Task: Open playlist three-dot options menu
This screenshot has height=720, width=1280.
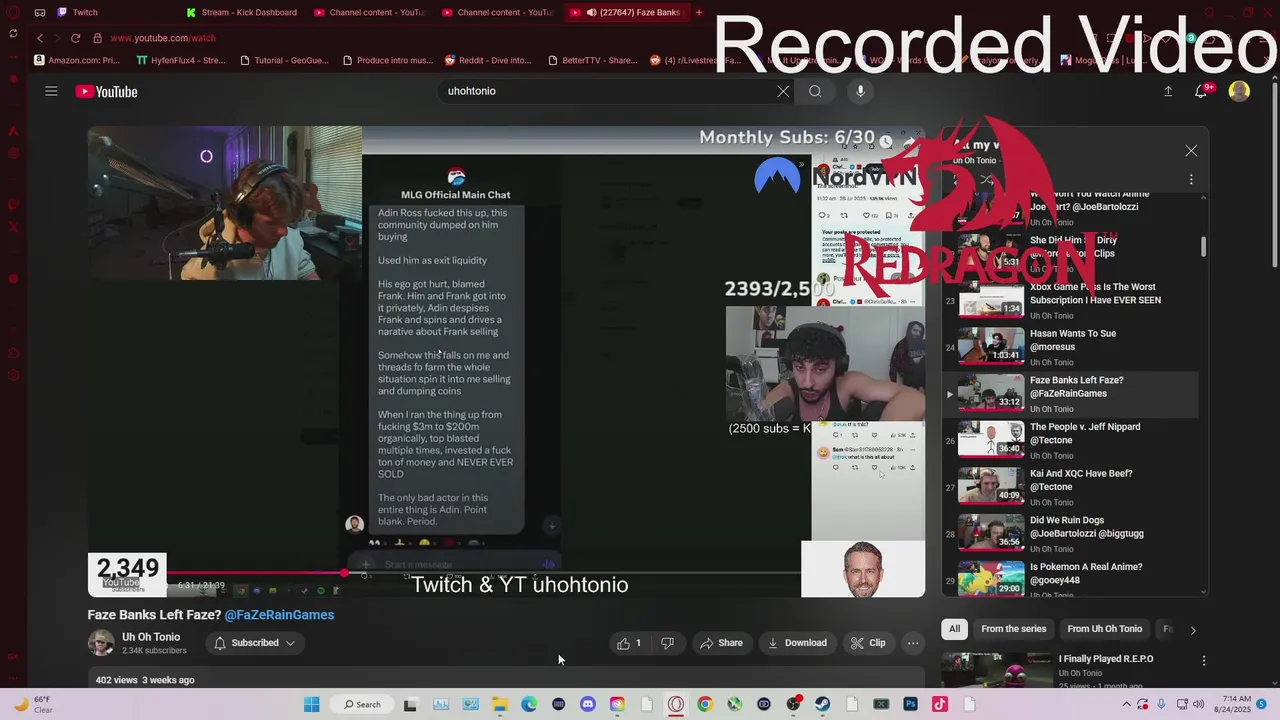Action: tap(1191, 180)
